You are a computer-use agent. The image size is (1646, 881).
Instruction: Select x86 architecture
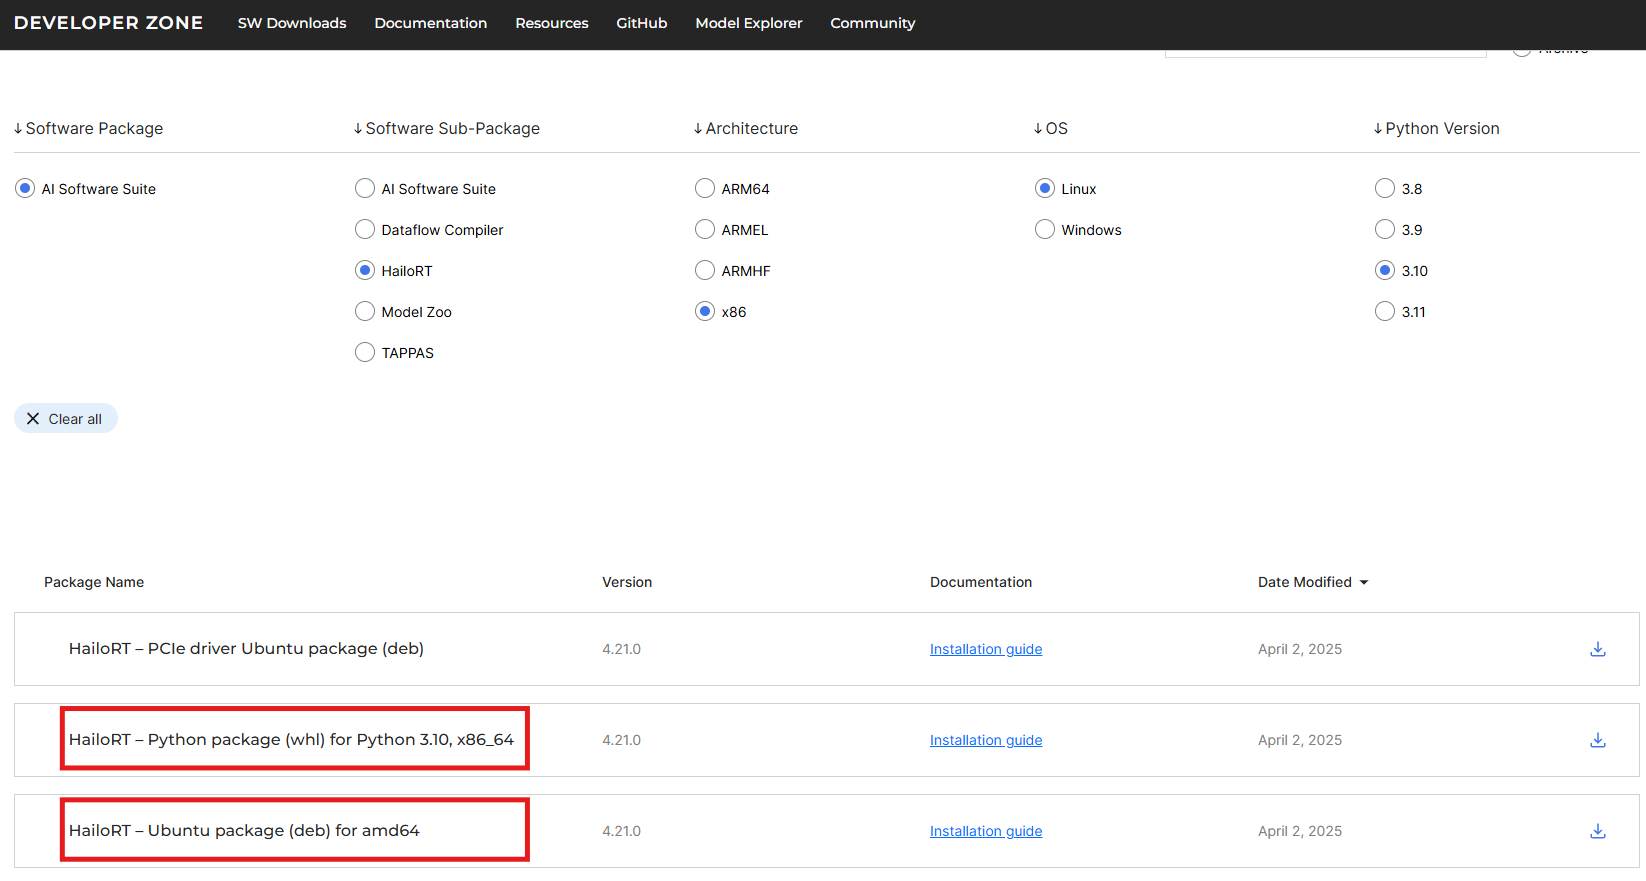click(705, 312)
